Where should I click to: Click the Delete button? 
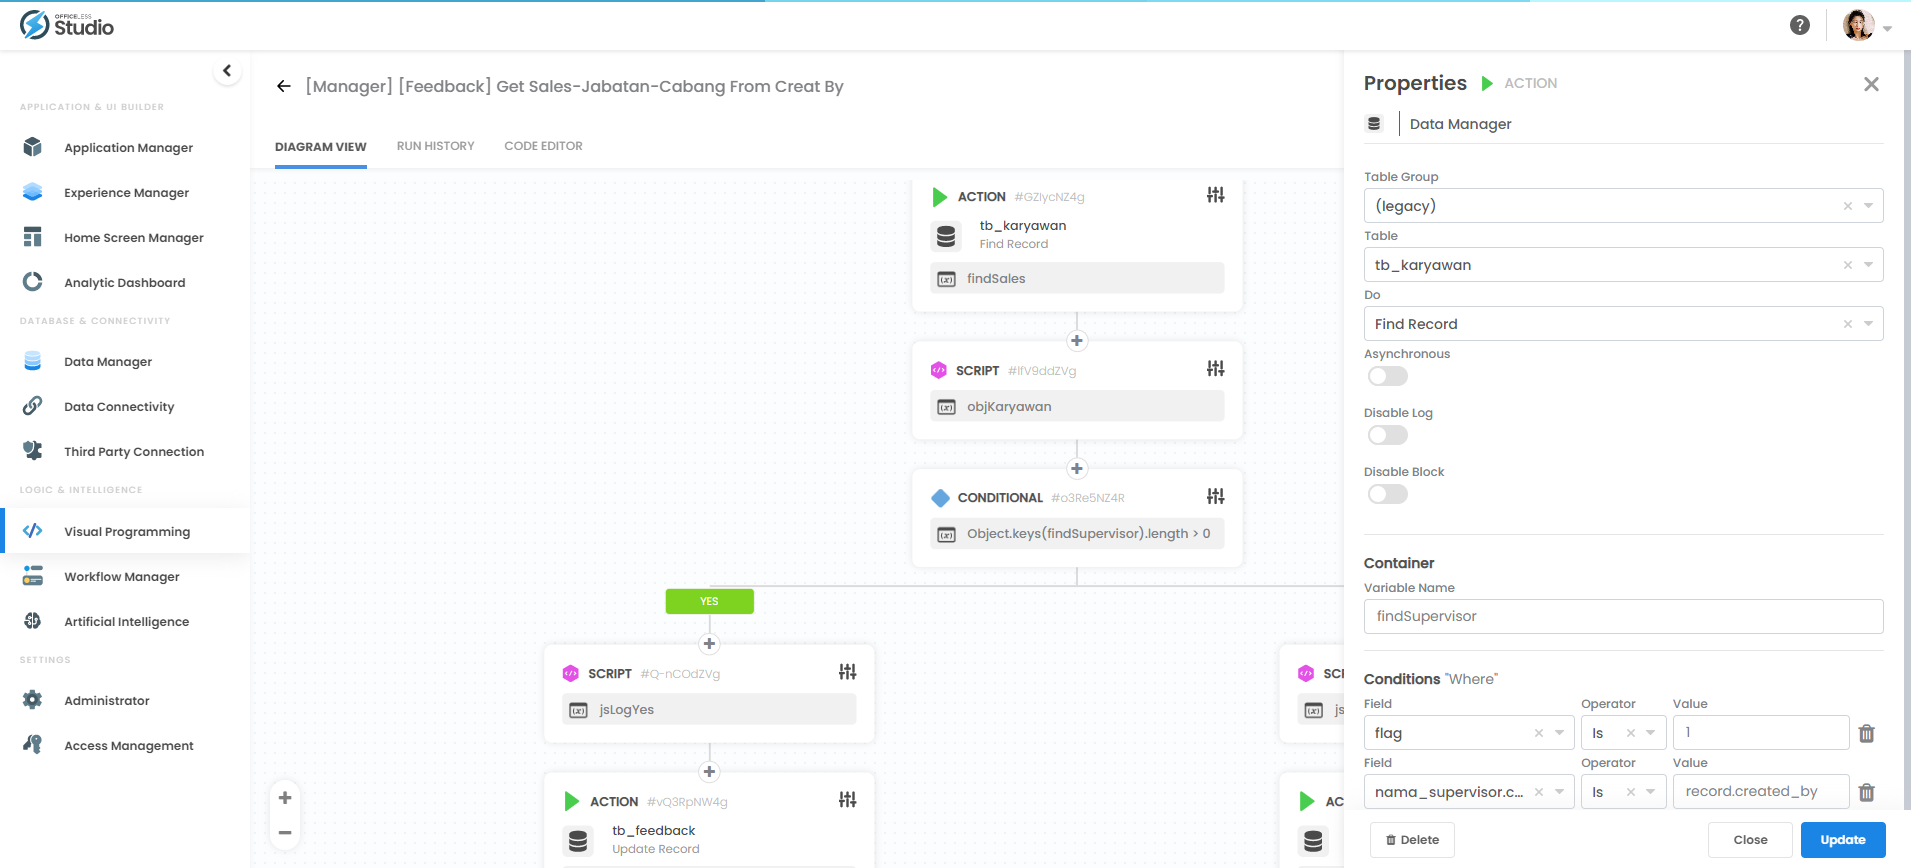[1412, 840]
